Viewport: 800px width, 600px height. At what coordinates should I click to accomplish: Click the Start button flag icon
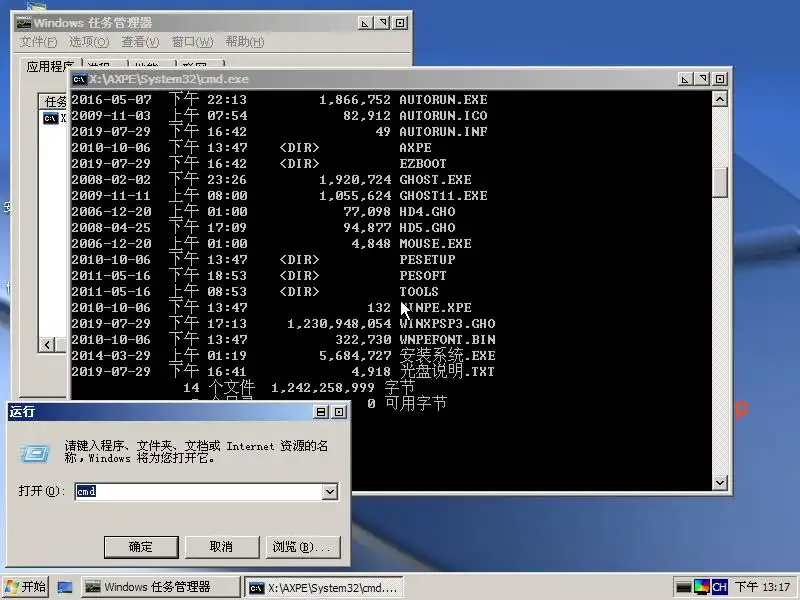pyautogui.click(x=11, y=586)
